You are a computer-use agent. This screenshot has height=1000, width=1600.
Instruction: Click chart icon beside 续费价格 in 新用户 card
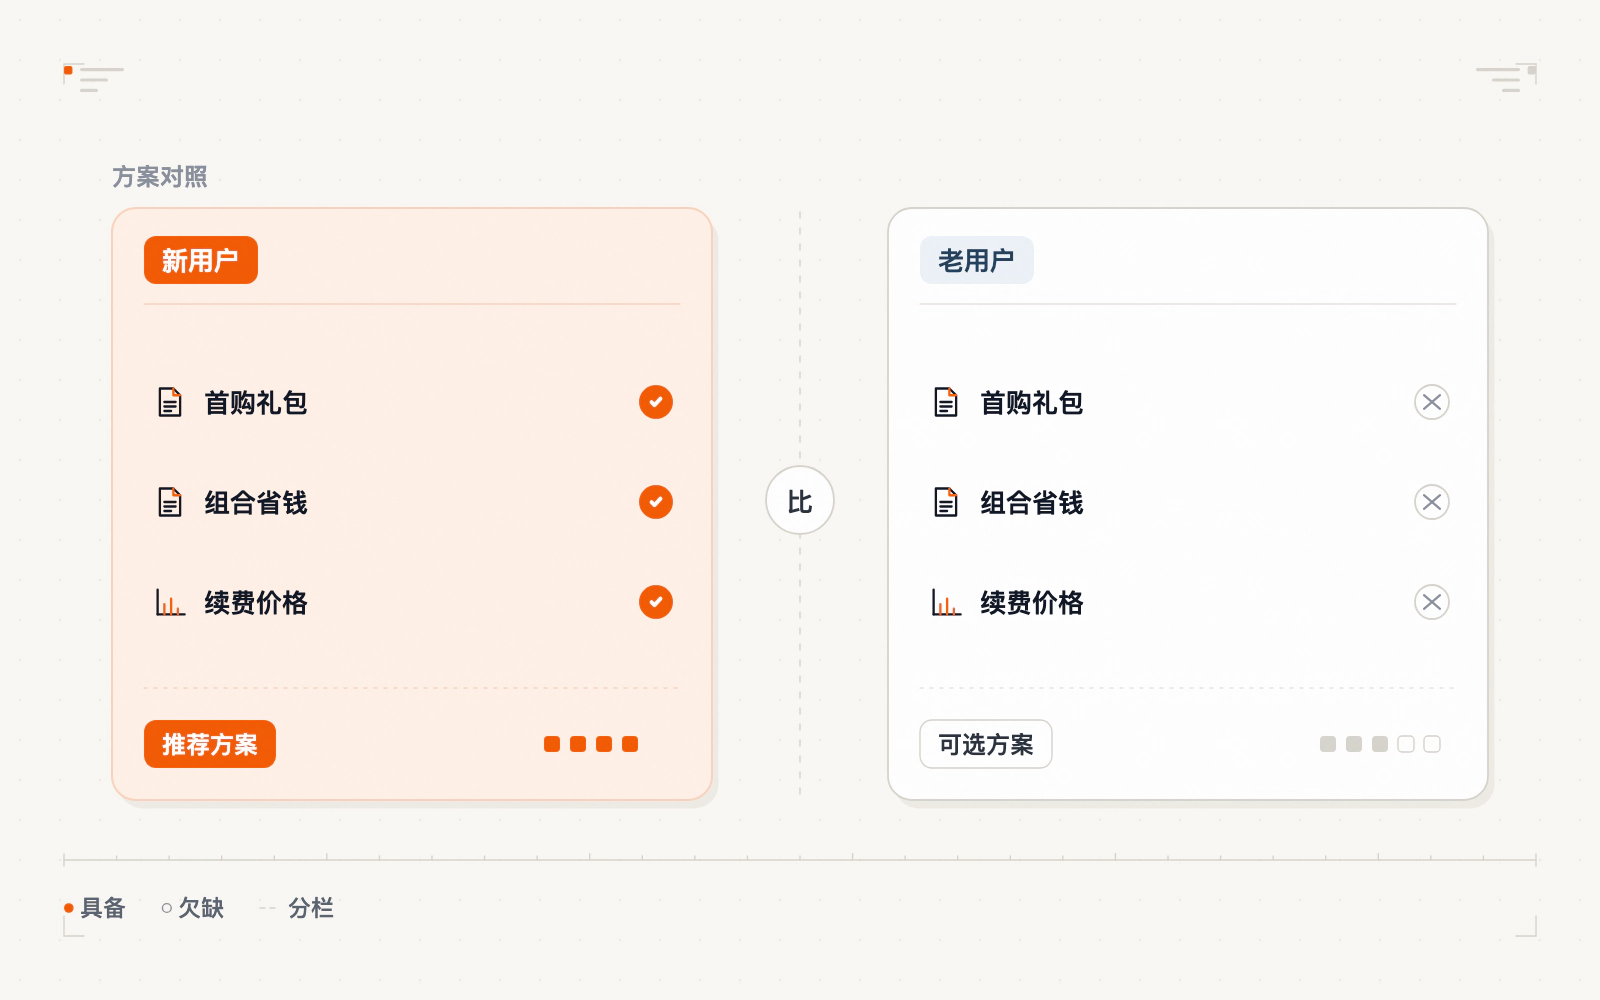(170, 602)
